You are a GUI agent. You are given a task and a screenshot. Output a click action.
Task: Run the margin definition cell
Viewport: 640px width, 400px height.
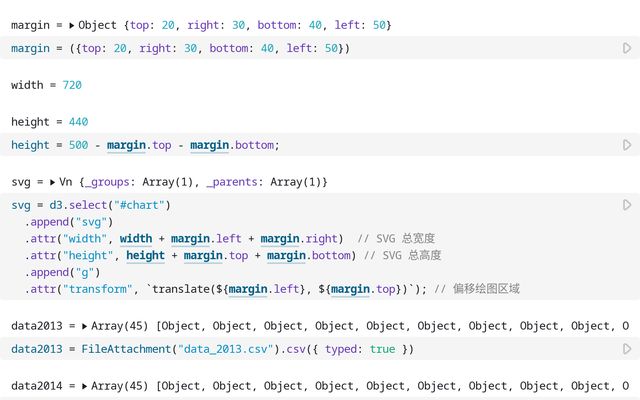627,48
